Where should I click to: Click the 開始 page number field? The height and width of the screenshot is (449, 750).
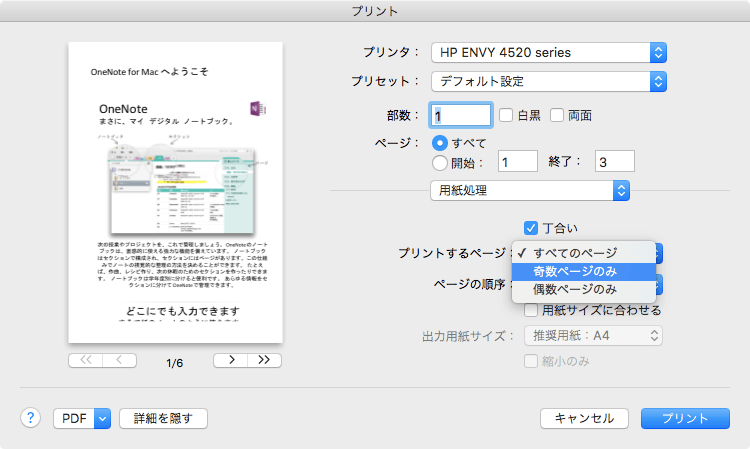[x=518, y=161]
